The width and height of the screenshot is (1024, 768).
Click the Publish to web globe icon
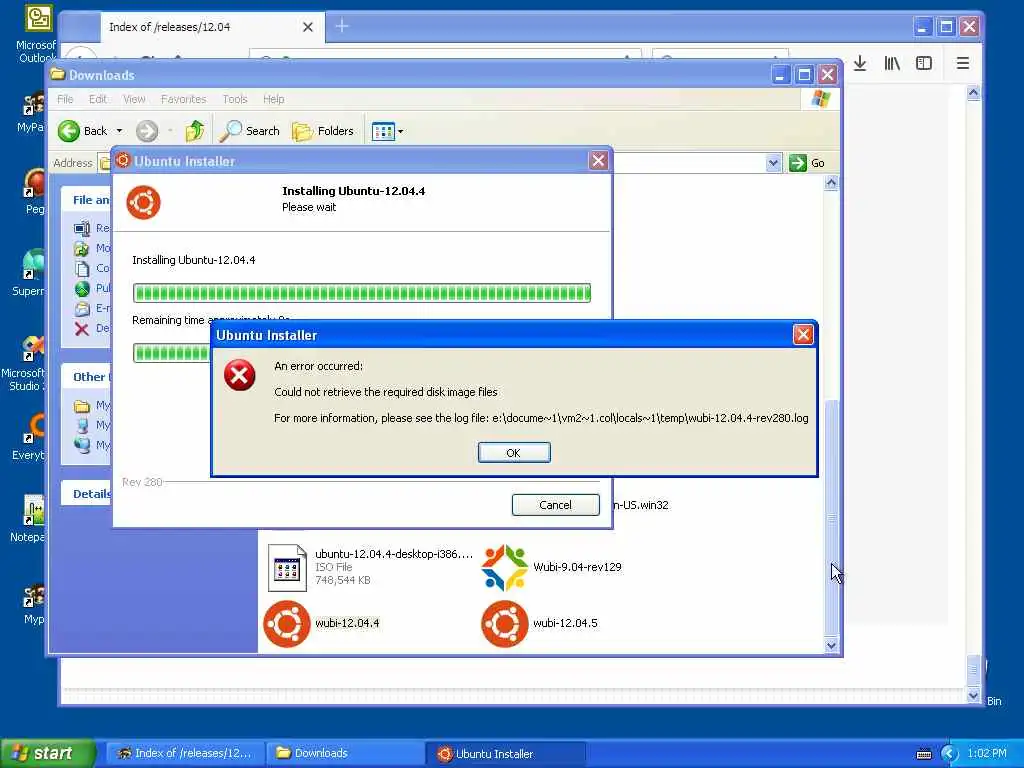pyautogui.click(x=82, y=289)
